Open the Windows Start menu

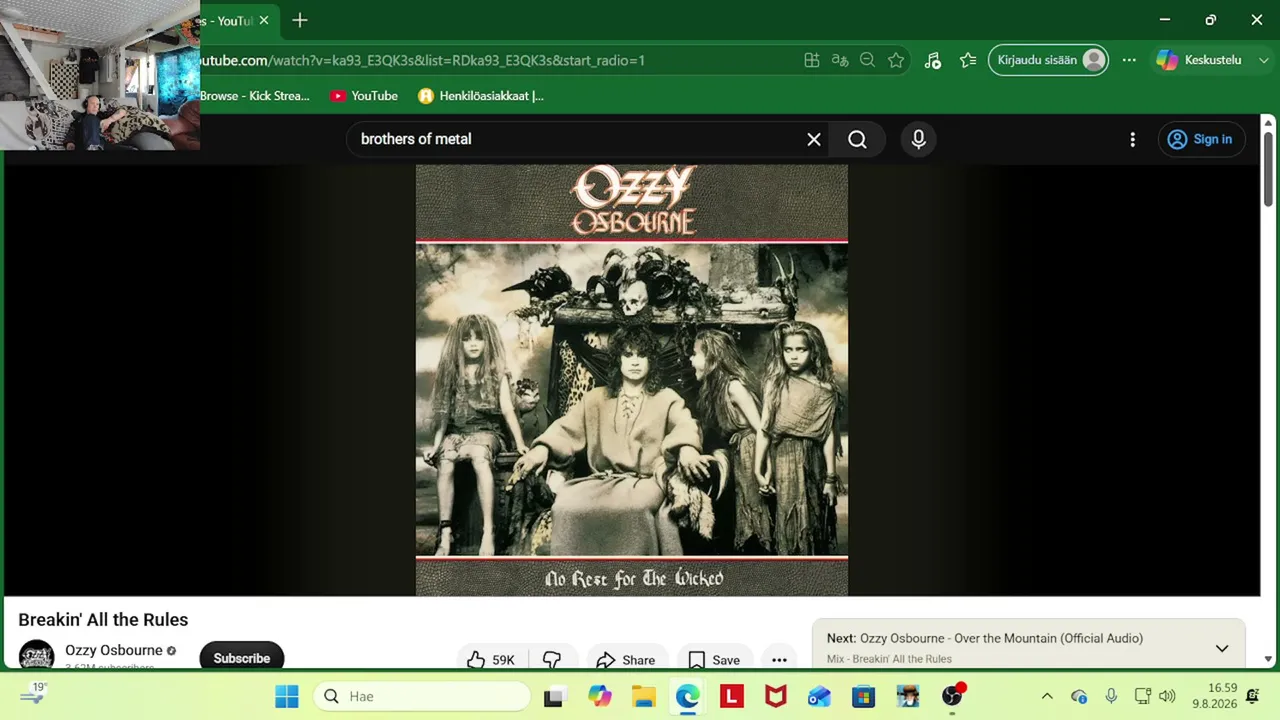287,696
